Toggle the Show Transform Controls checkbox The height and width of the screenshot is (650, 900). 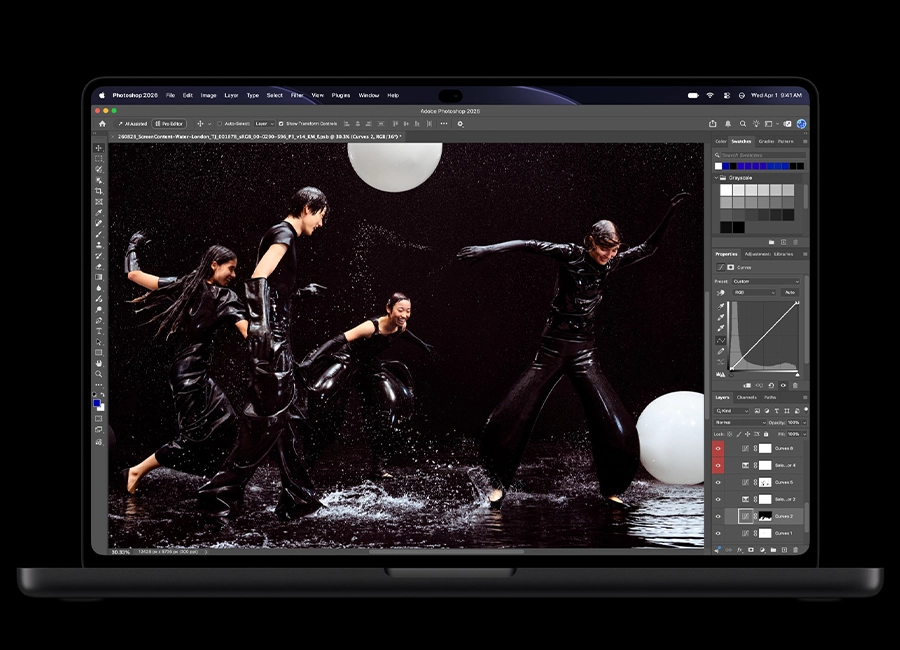[x=281, y=123]
